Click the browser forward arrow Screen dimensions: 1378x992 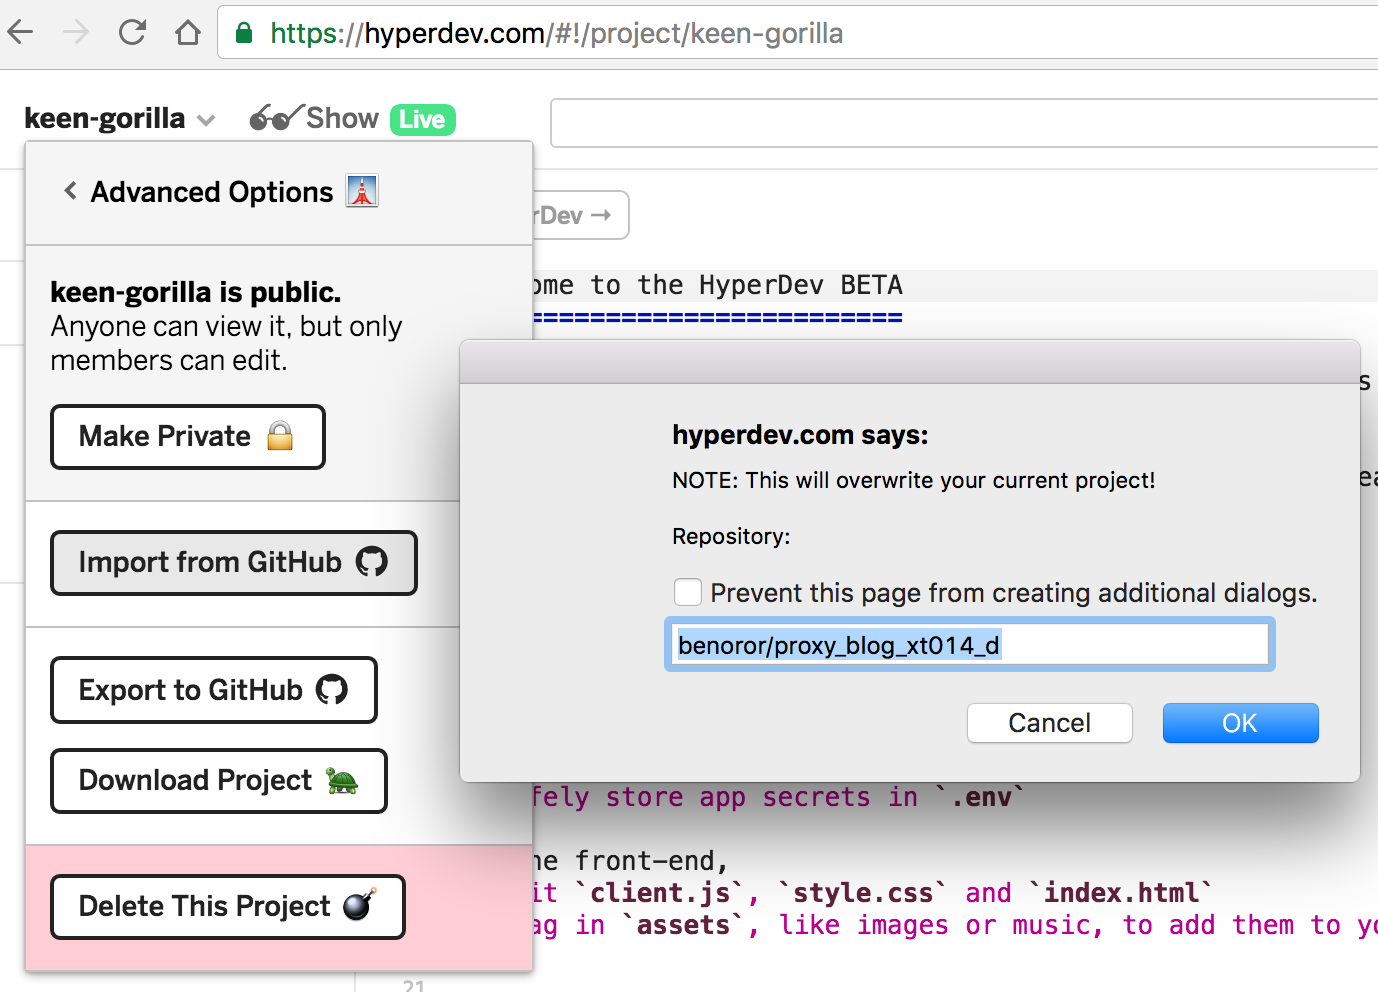tap(76, 33)
